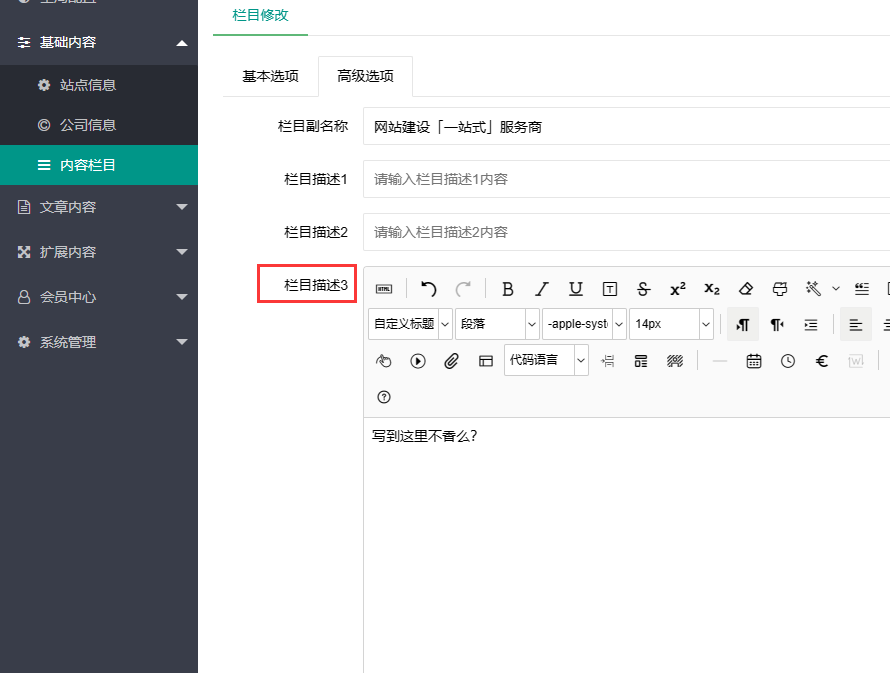Open the paragraph format dropdown showing 段落
The width and height of the screenshot is (890, 673).
(x=497, y=323)
